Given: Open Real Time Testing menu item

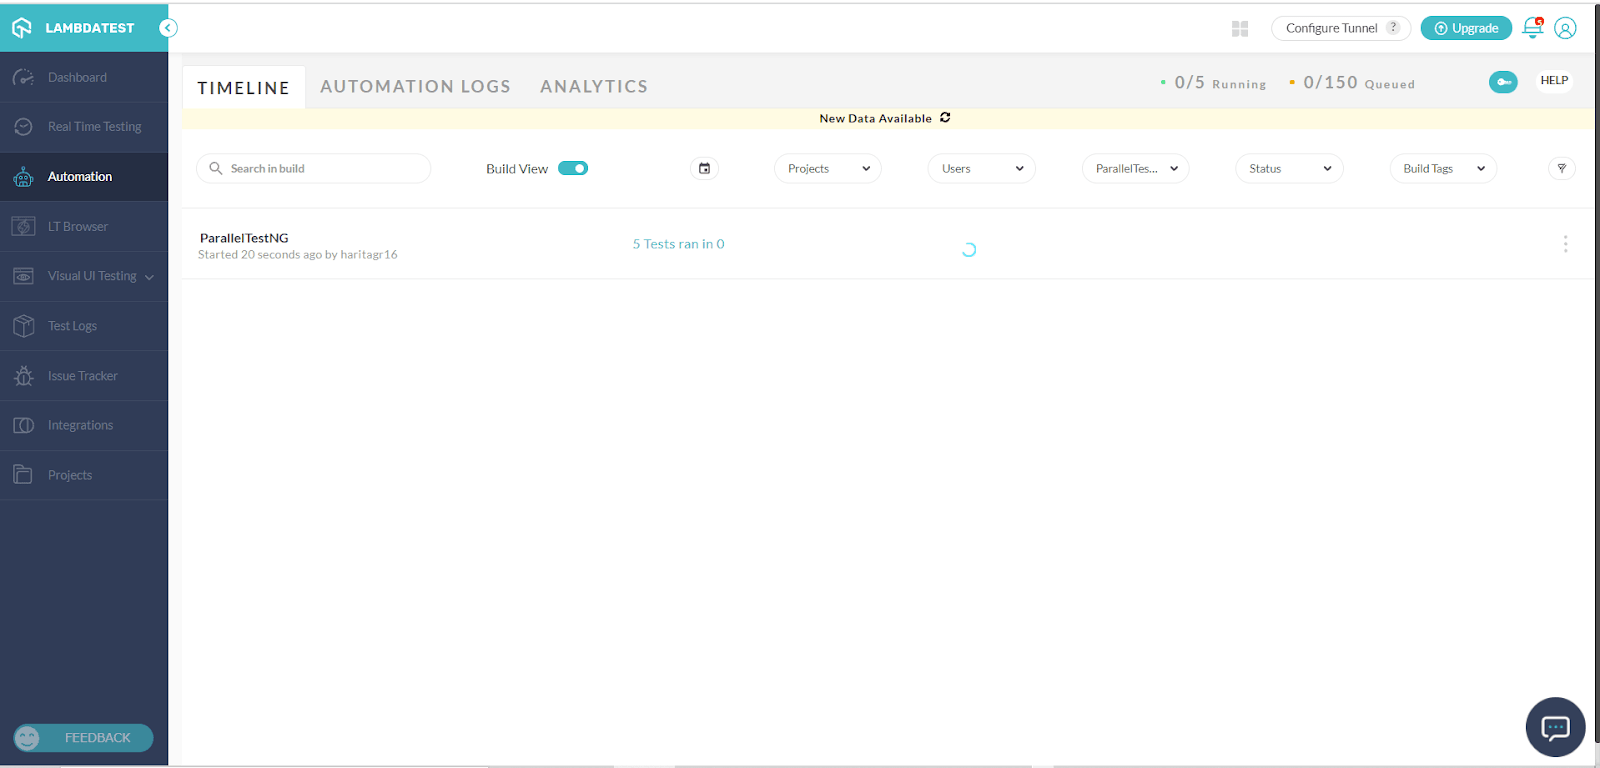Looking at the screenshot, I should (84, 127).
